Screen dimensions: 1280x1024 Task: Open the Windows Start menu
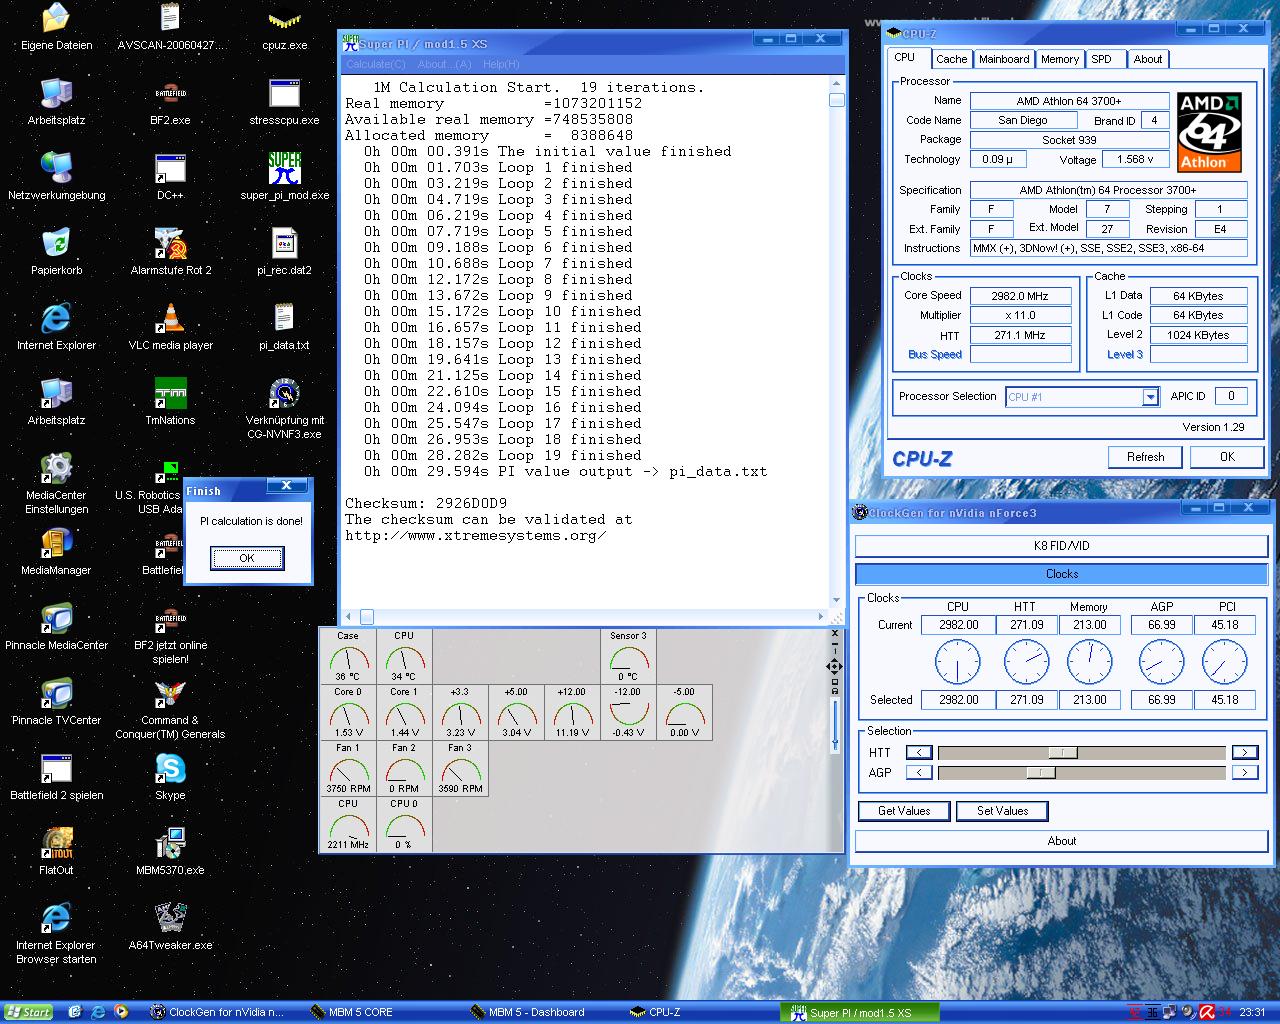[27, 1012]
